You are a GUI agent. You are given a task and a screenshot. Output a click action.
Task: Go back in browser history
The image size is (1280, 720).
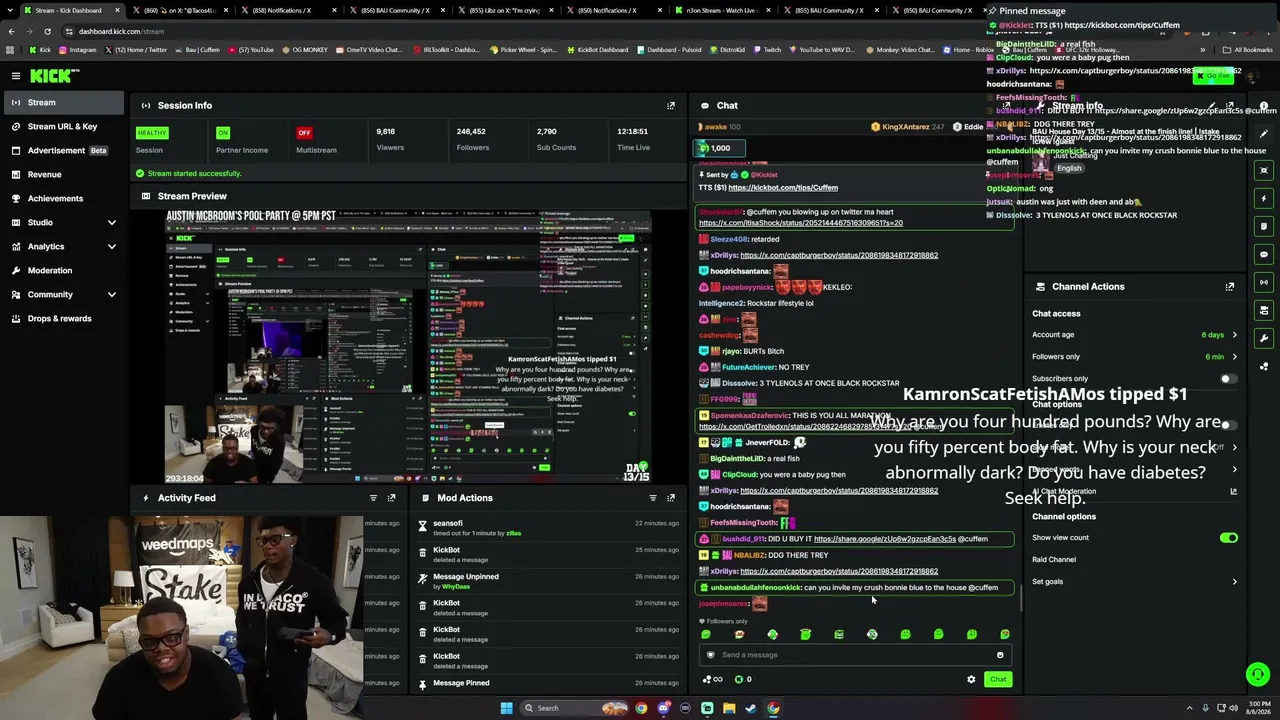tap(12, 31)
